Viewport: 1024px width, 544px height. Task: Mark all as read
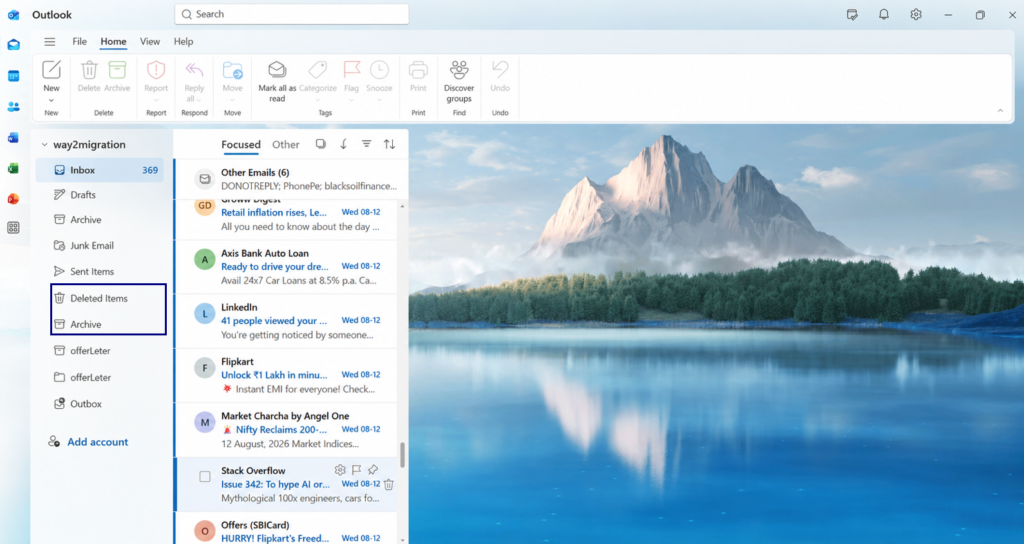[x=277, y=82]
